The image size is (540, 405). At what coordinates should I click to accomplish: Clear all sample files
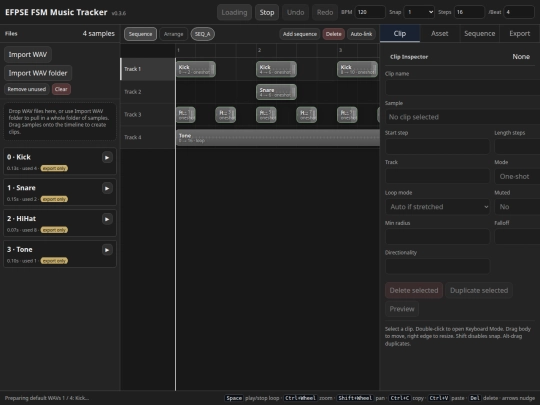click(x=61, y=89)
